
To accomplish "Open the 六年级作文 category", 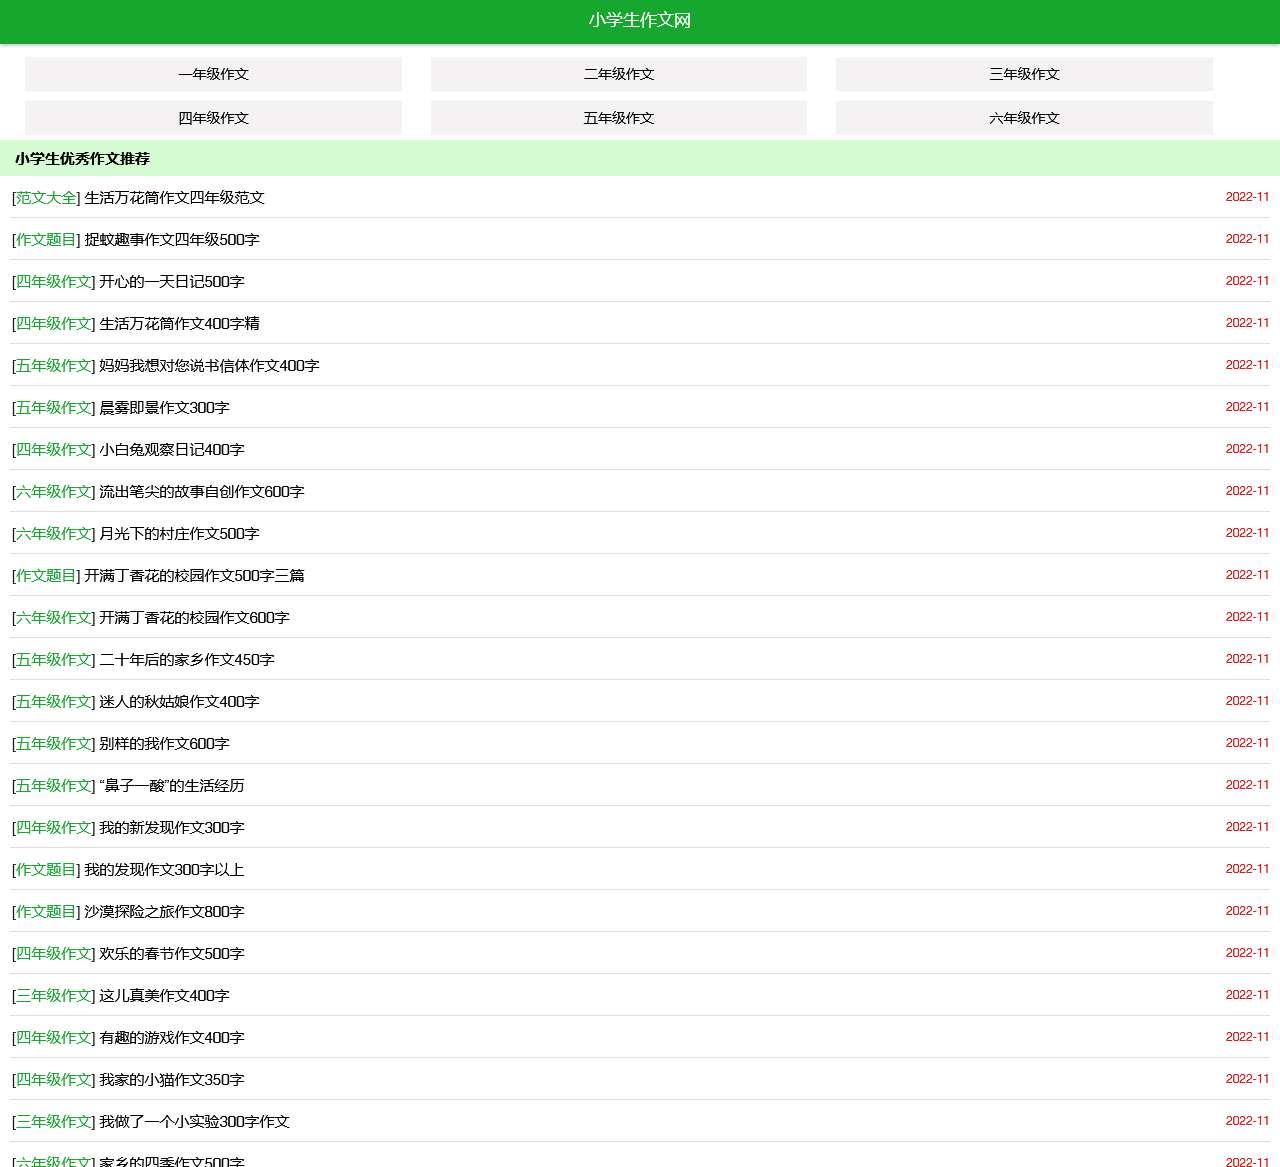I will click(x=1024, y=118).
